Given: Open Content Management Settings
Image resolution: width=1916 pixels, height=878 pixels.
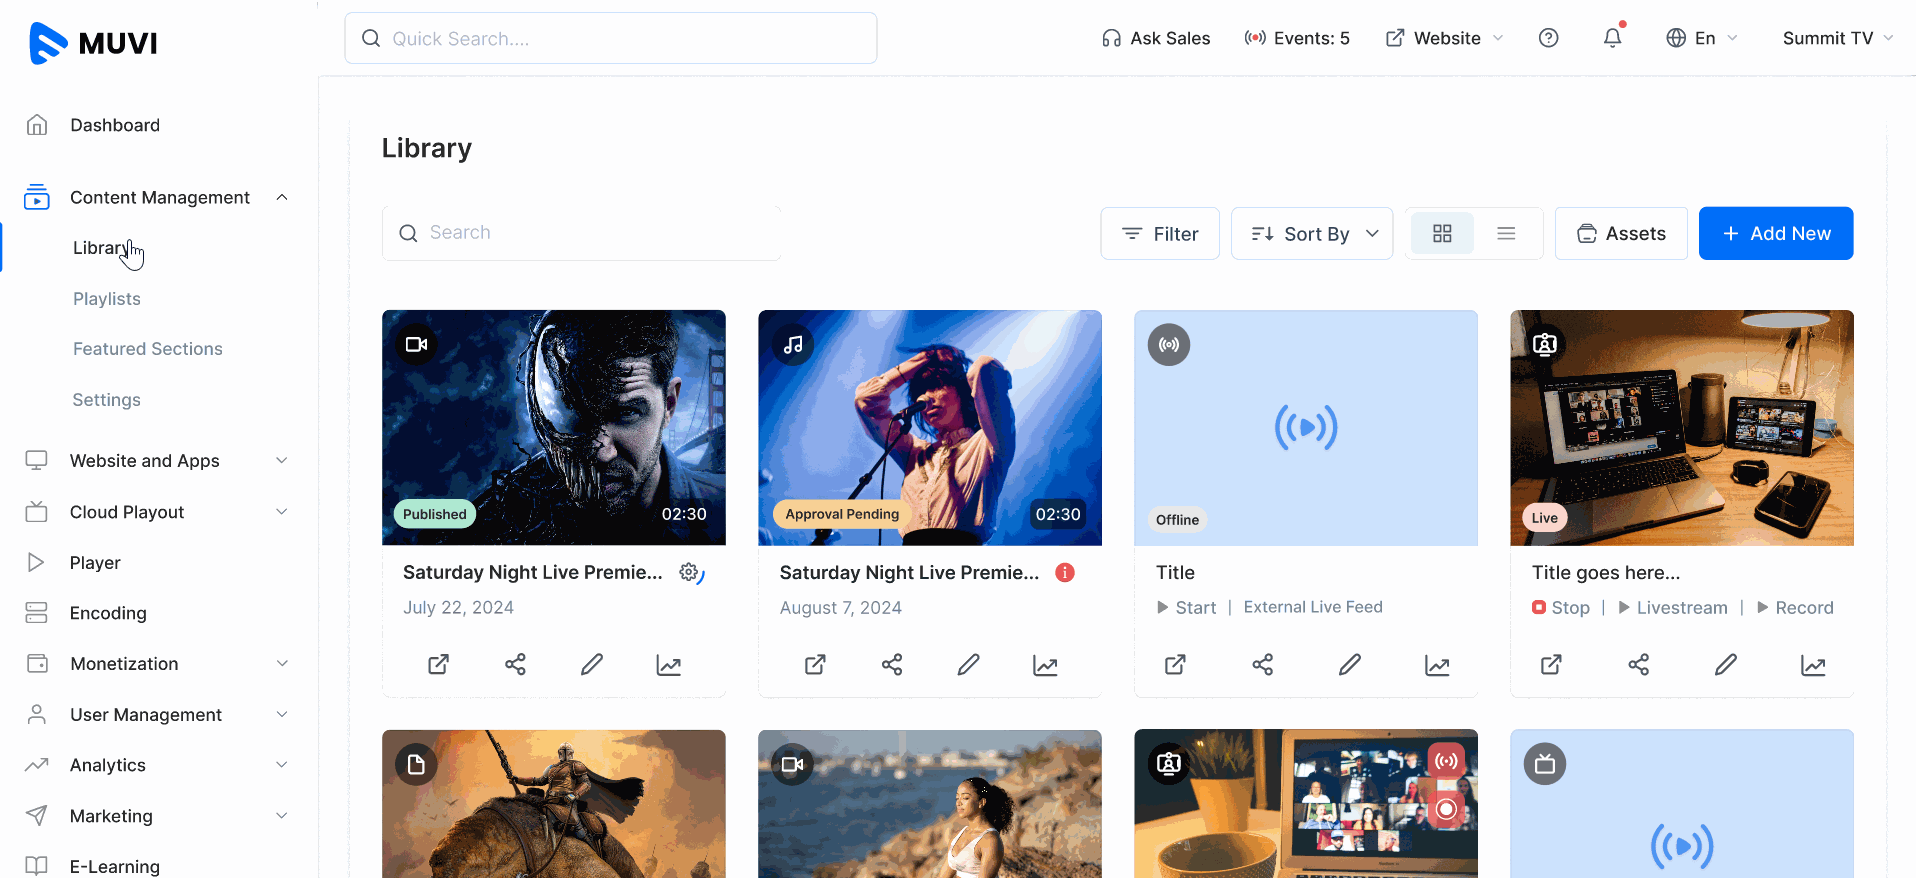Looking at the screenshot, I should coord(107,400).
